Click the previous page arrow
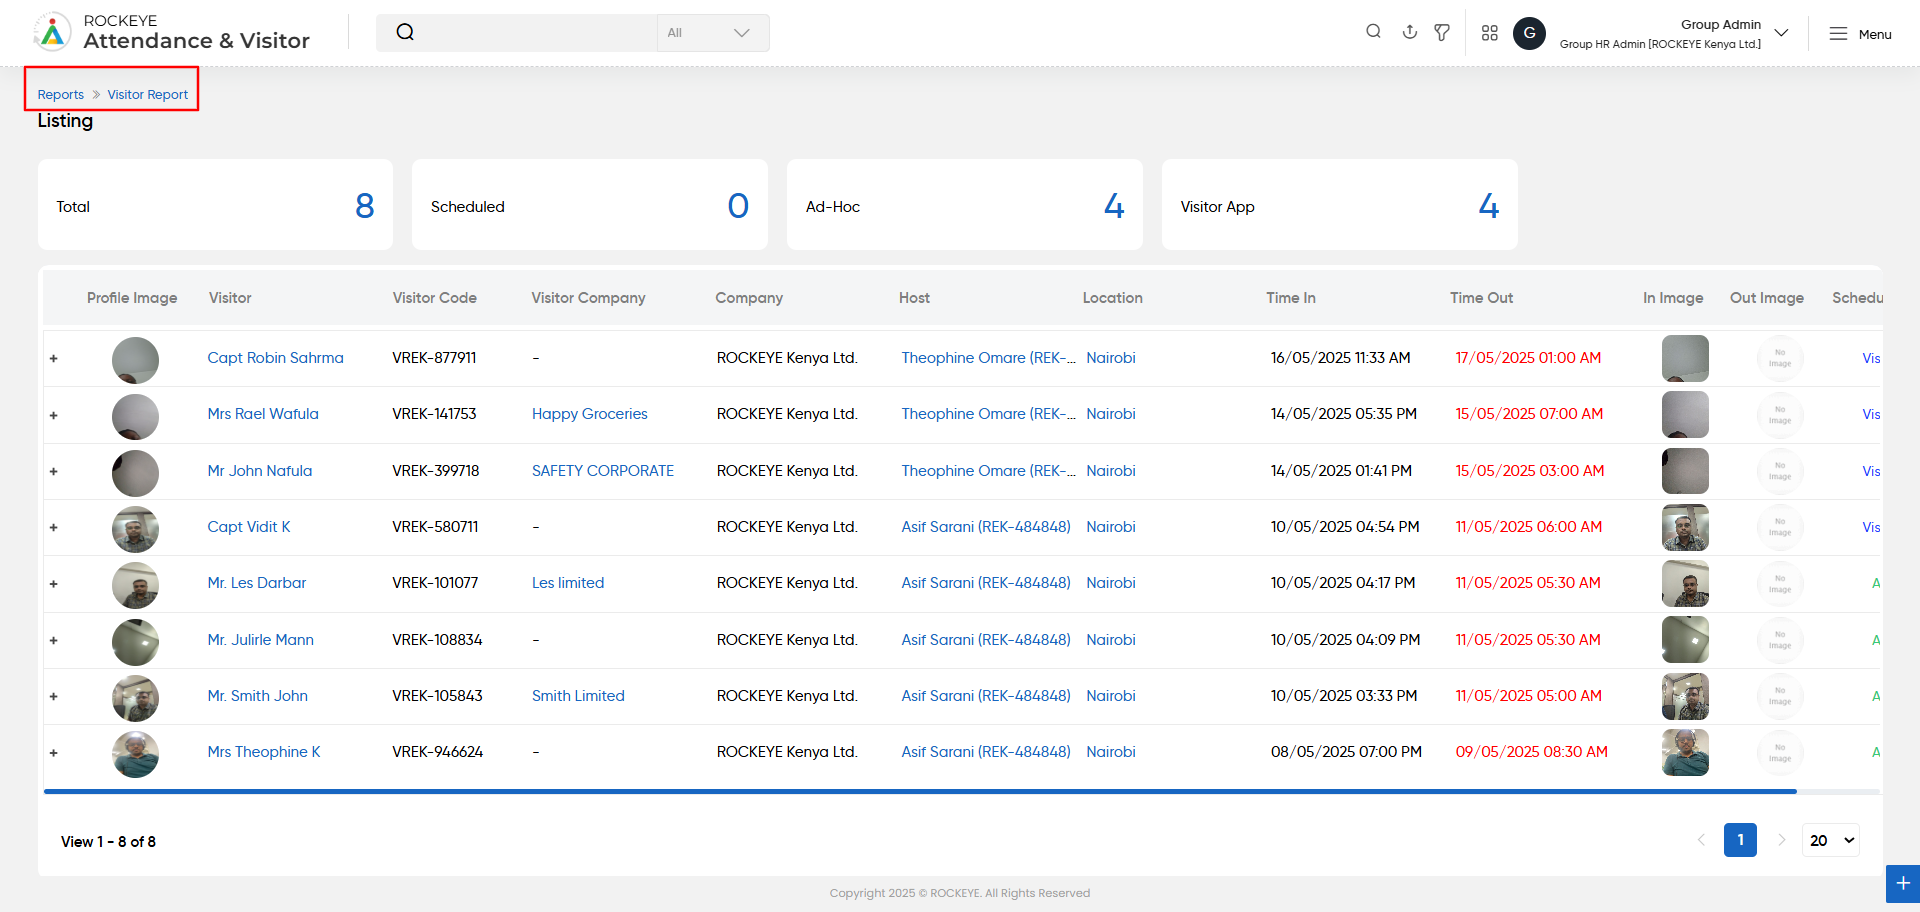Image resolution: width=1920 pixels, height=912 pixels. [1701, 840]
